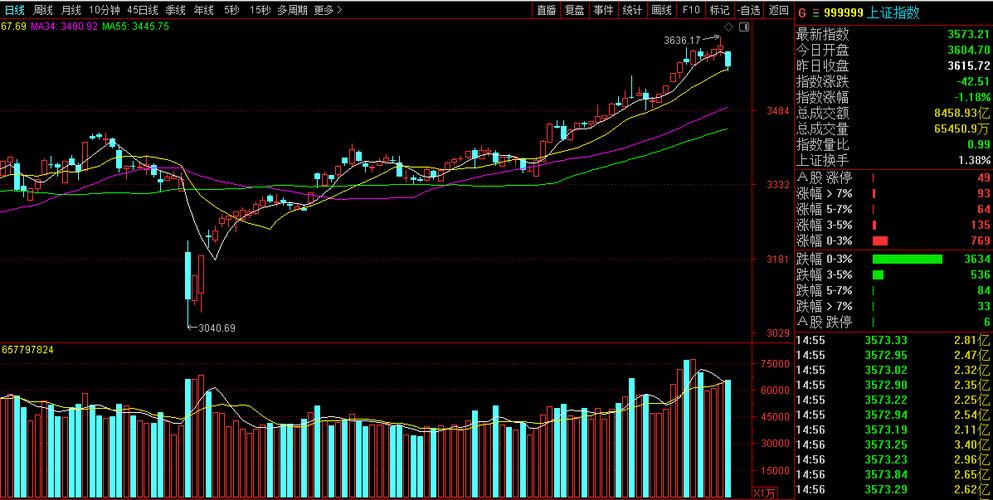Switch to the 周线 weekly chart tab

coord(43,10)
